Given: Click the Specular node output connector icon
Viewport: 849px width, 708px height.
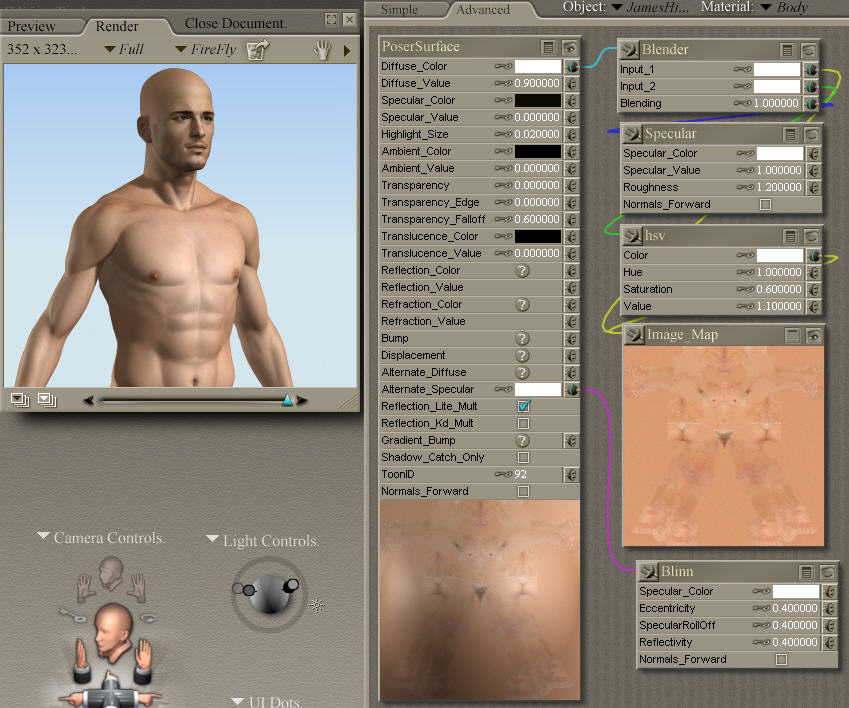Looking at the screenshot, I should [x=632, y=134].
